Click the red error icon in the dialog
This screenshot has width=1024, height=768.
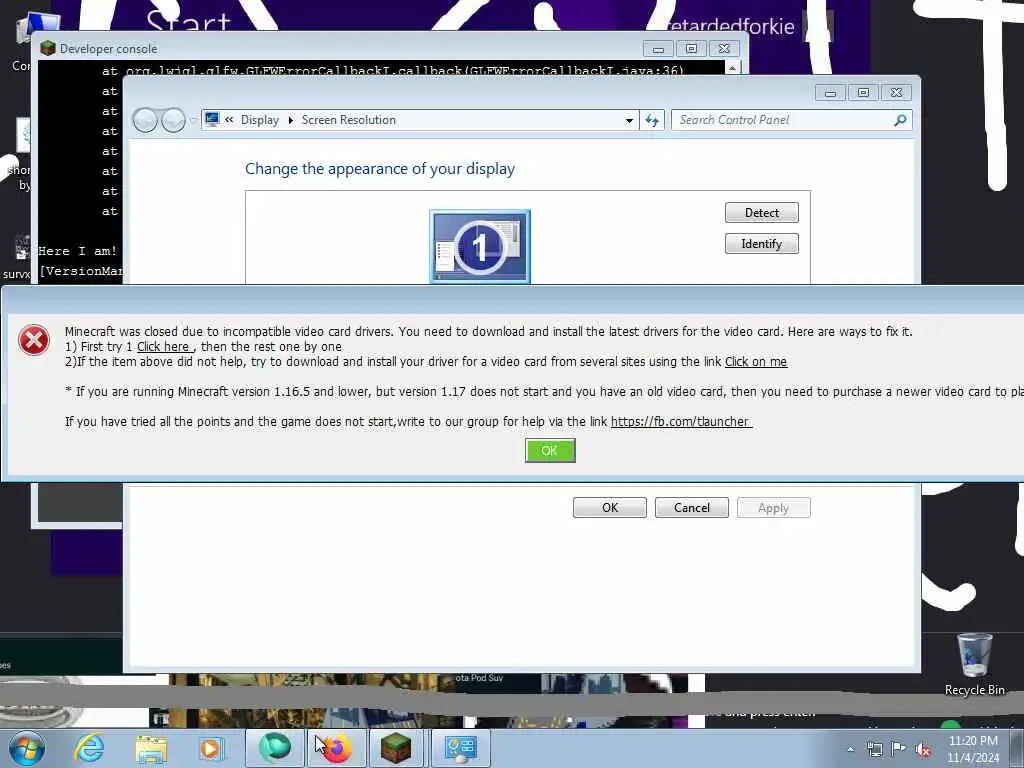(x=34, y=340)
